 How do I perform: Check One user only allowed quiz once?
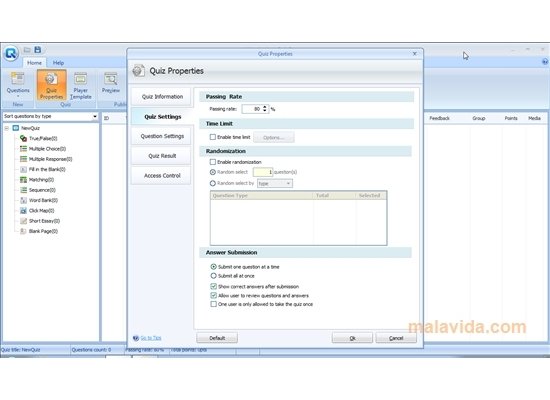(x=213, y=304)
